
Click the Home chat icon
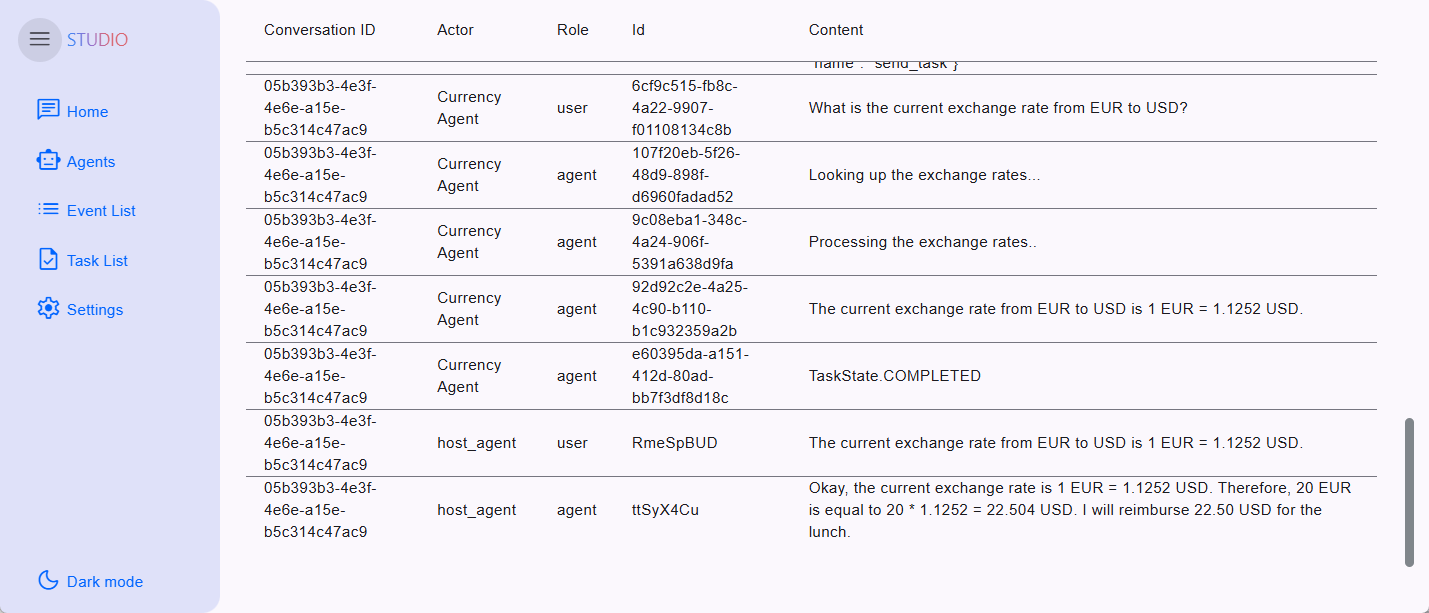48,110
